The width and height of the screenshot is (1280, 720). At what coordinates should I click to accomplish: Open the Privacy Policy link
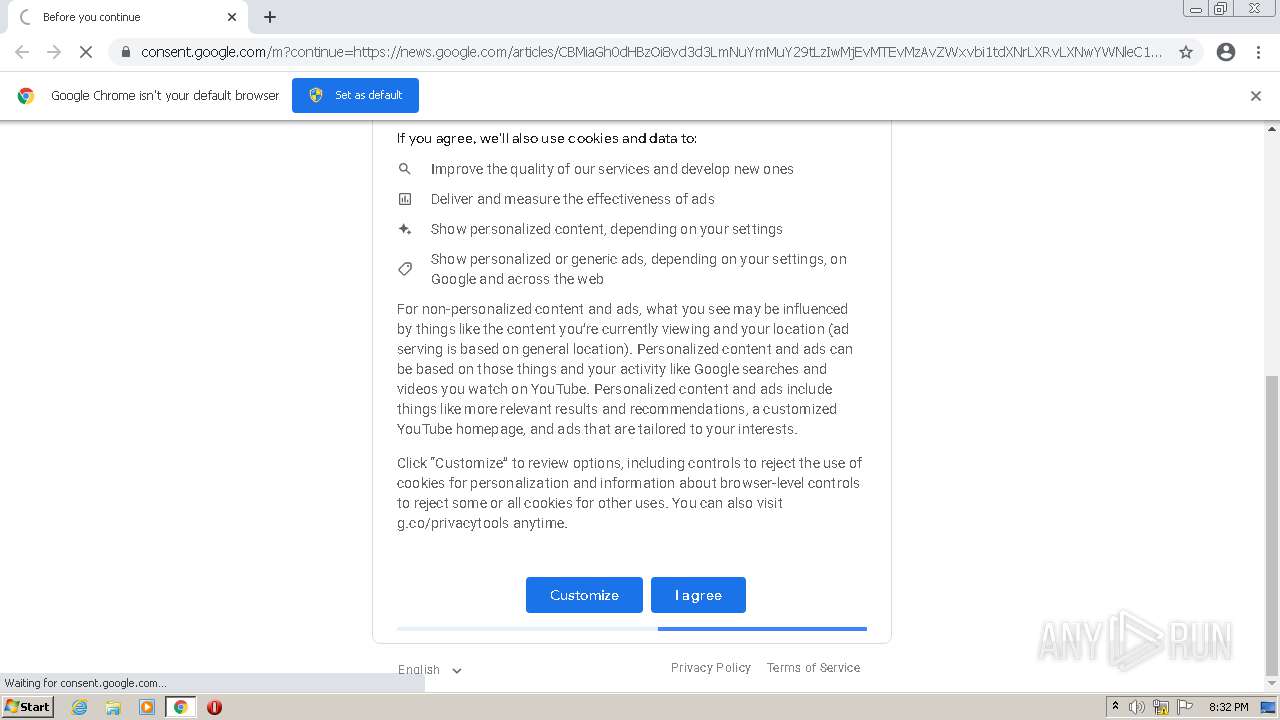click(x=711, y=668)
